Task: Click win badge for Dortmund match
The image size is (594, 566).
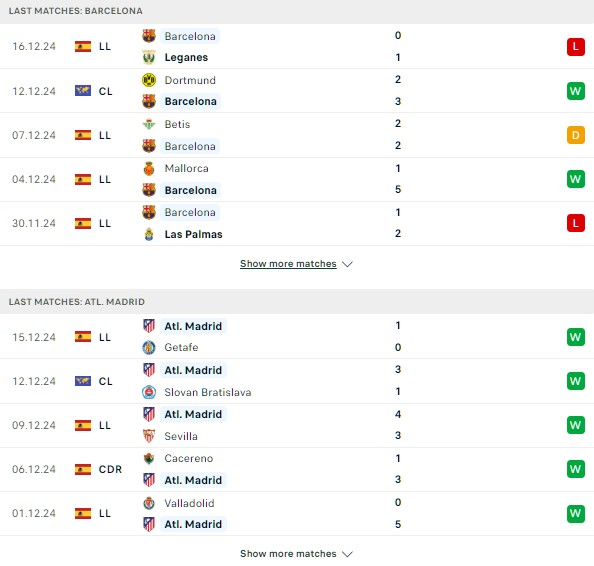Action: 576,91
